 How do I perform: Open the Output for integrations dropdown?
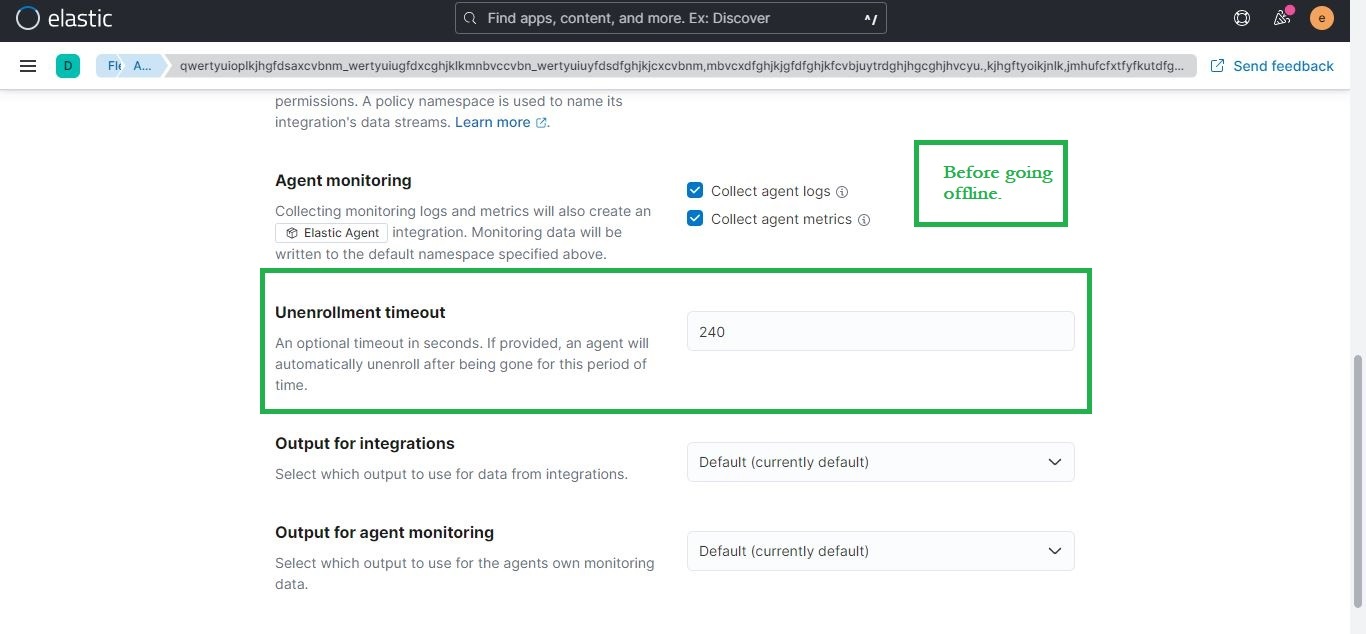click(879, 461)
